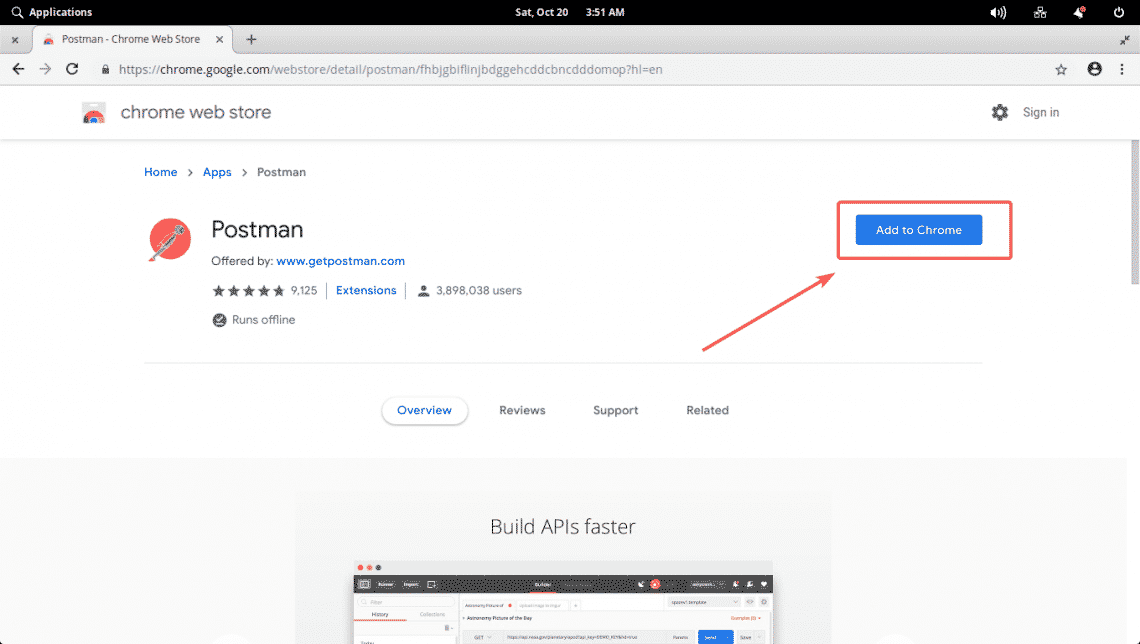Click the Chrome Web Store logo icon
Screen dimensions: 1140x644
click(x=94, y=113)
